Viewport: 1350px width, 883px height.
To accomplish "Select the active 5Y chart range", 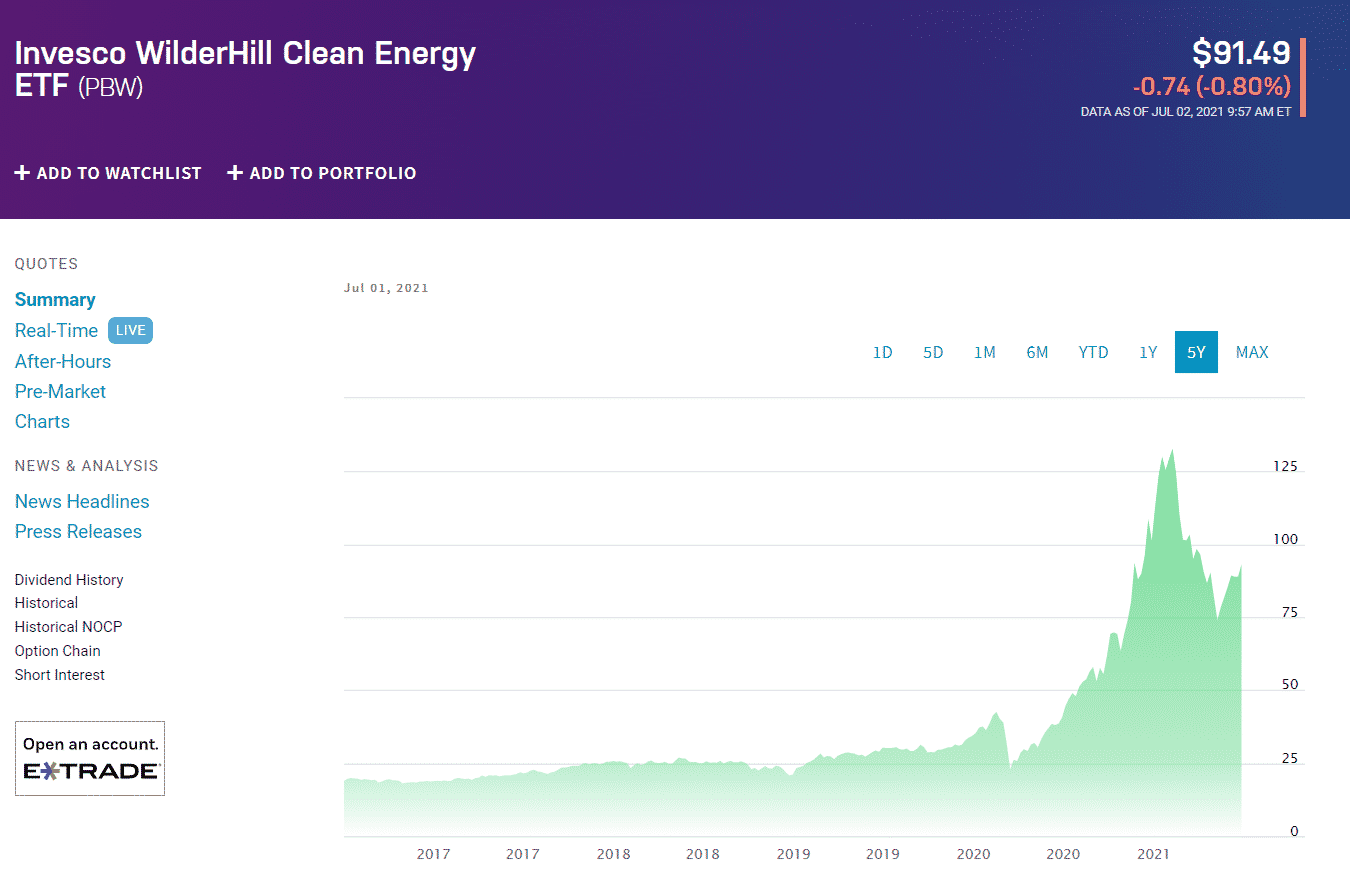I will 1196,352.
